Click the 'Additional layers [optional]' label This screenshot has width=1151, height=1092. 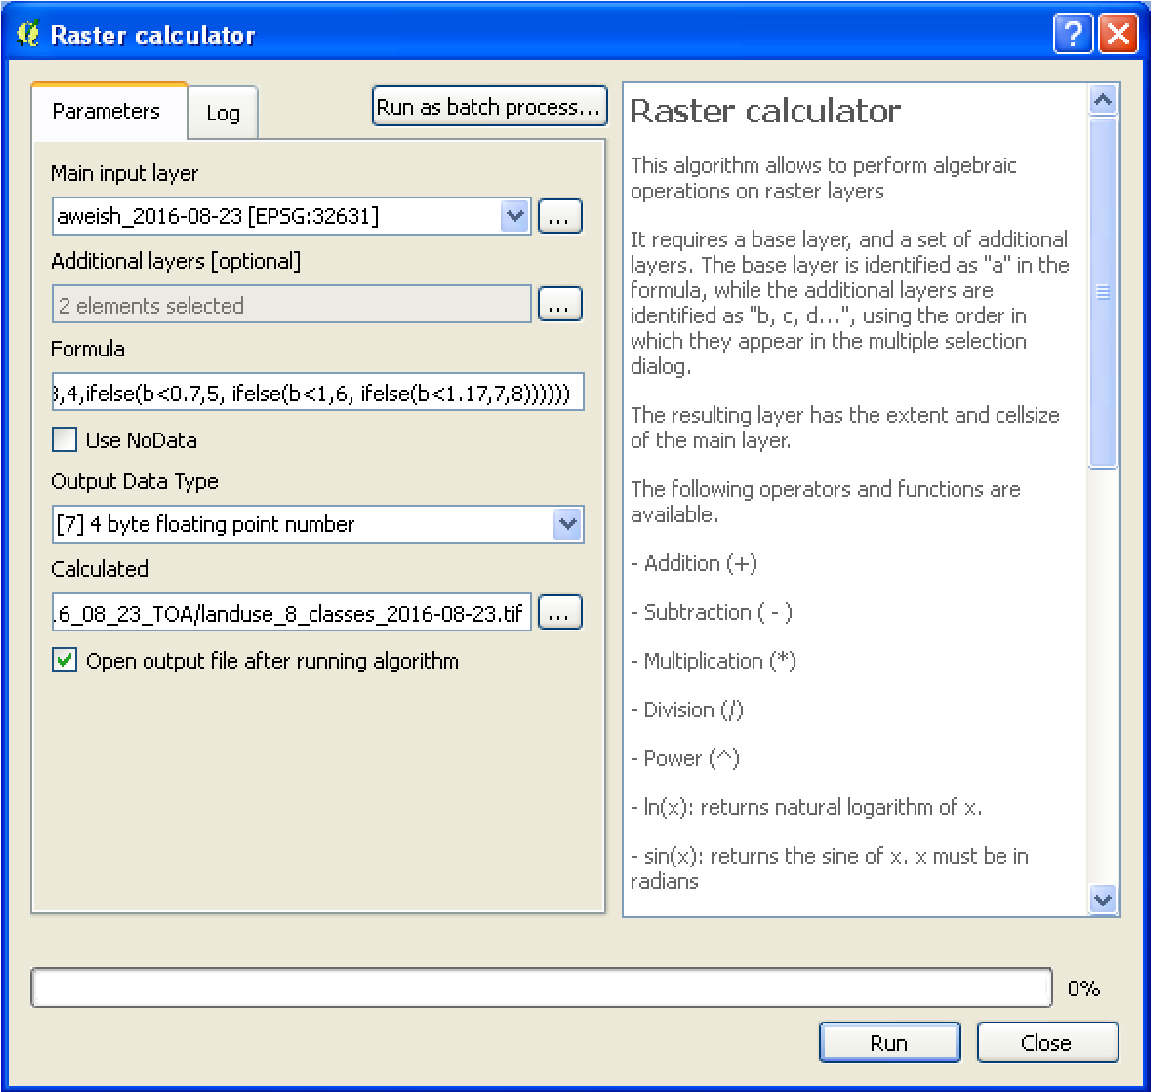[x=176, y=261]
